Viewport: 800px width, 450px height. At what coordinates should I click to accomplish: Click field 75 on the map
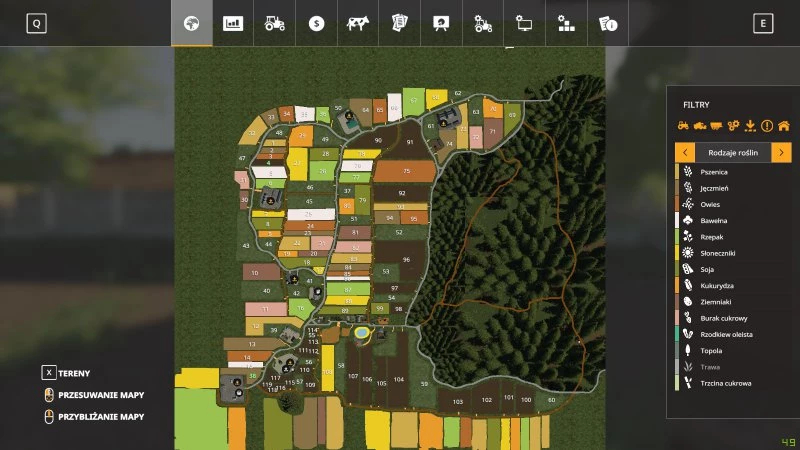click(406, 172)
